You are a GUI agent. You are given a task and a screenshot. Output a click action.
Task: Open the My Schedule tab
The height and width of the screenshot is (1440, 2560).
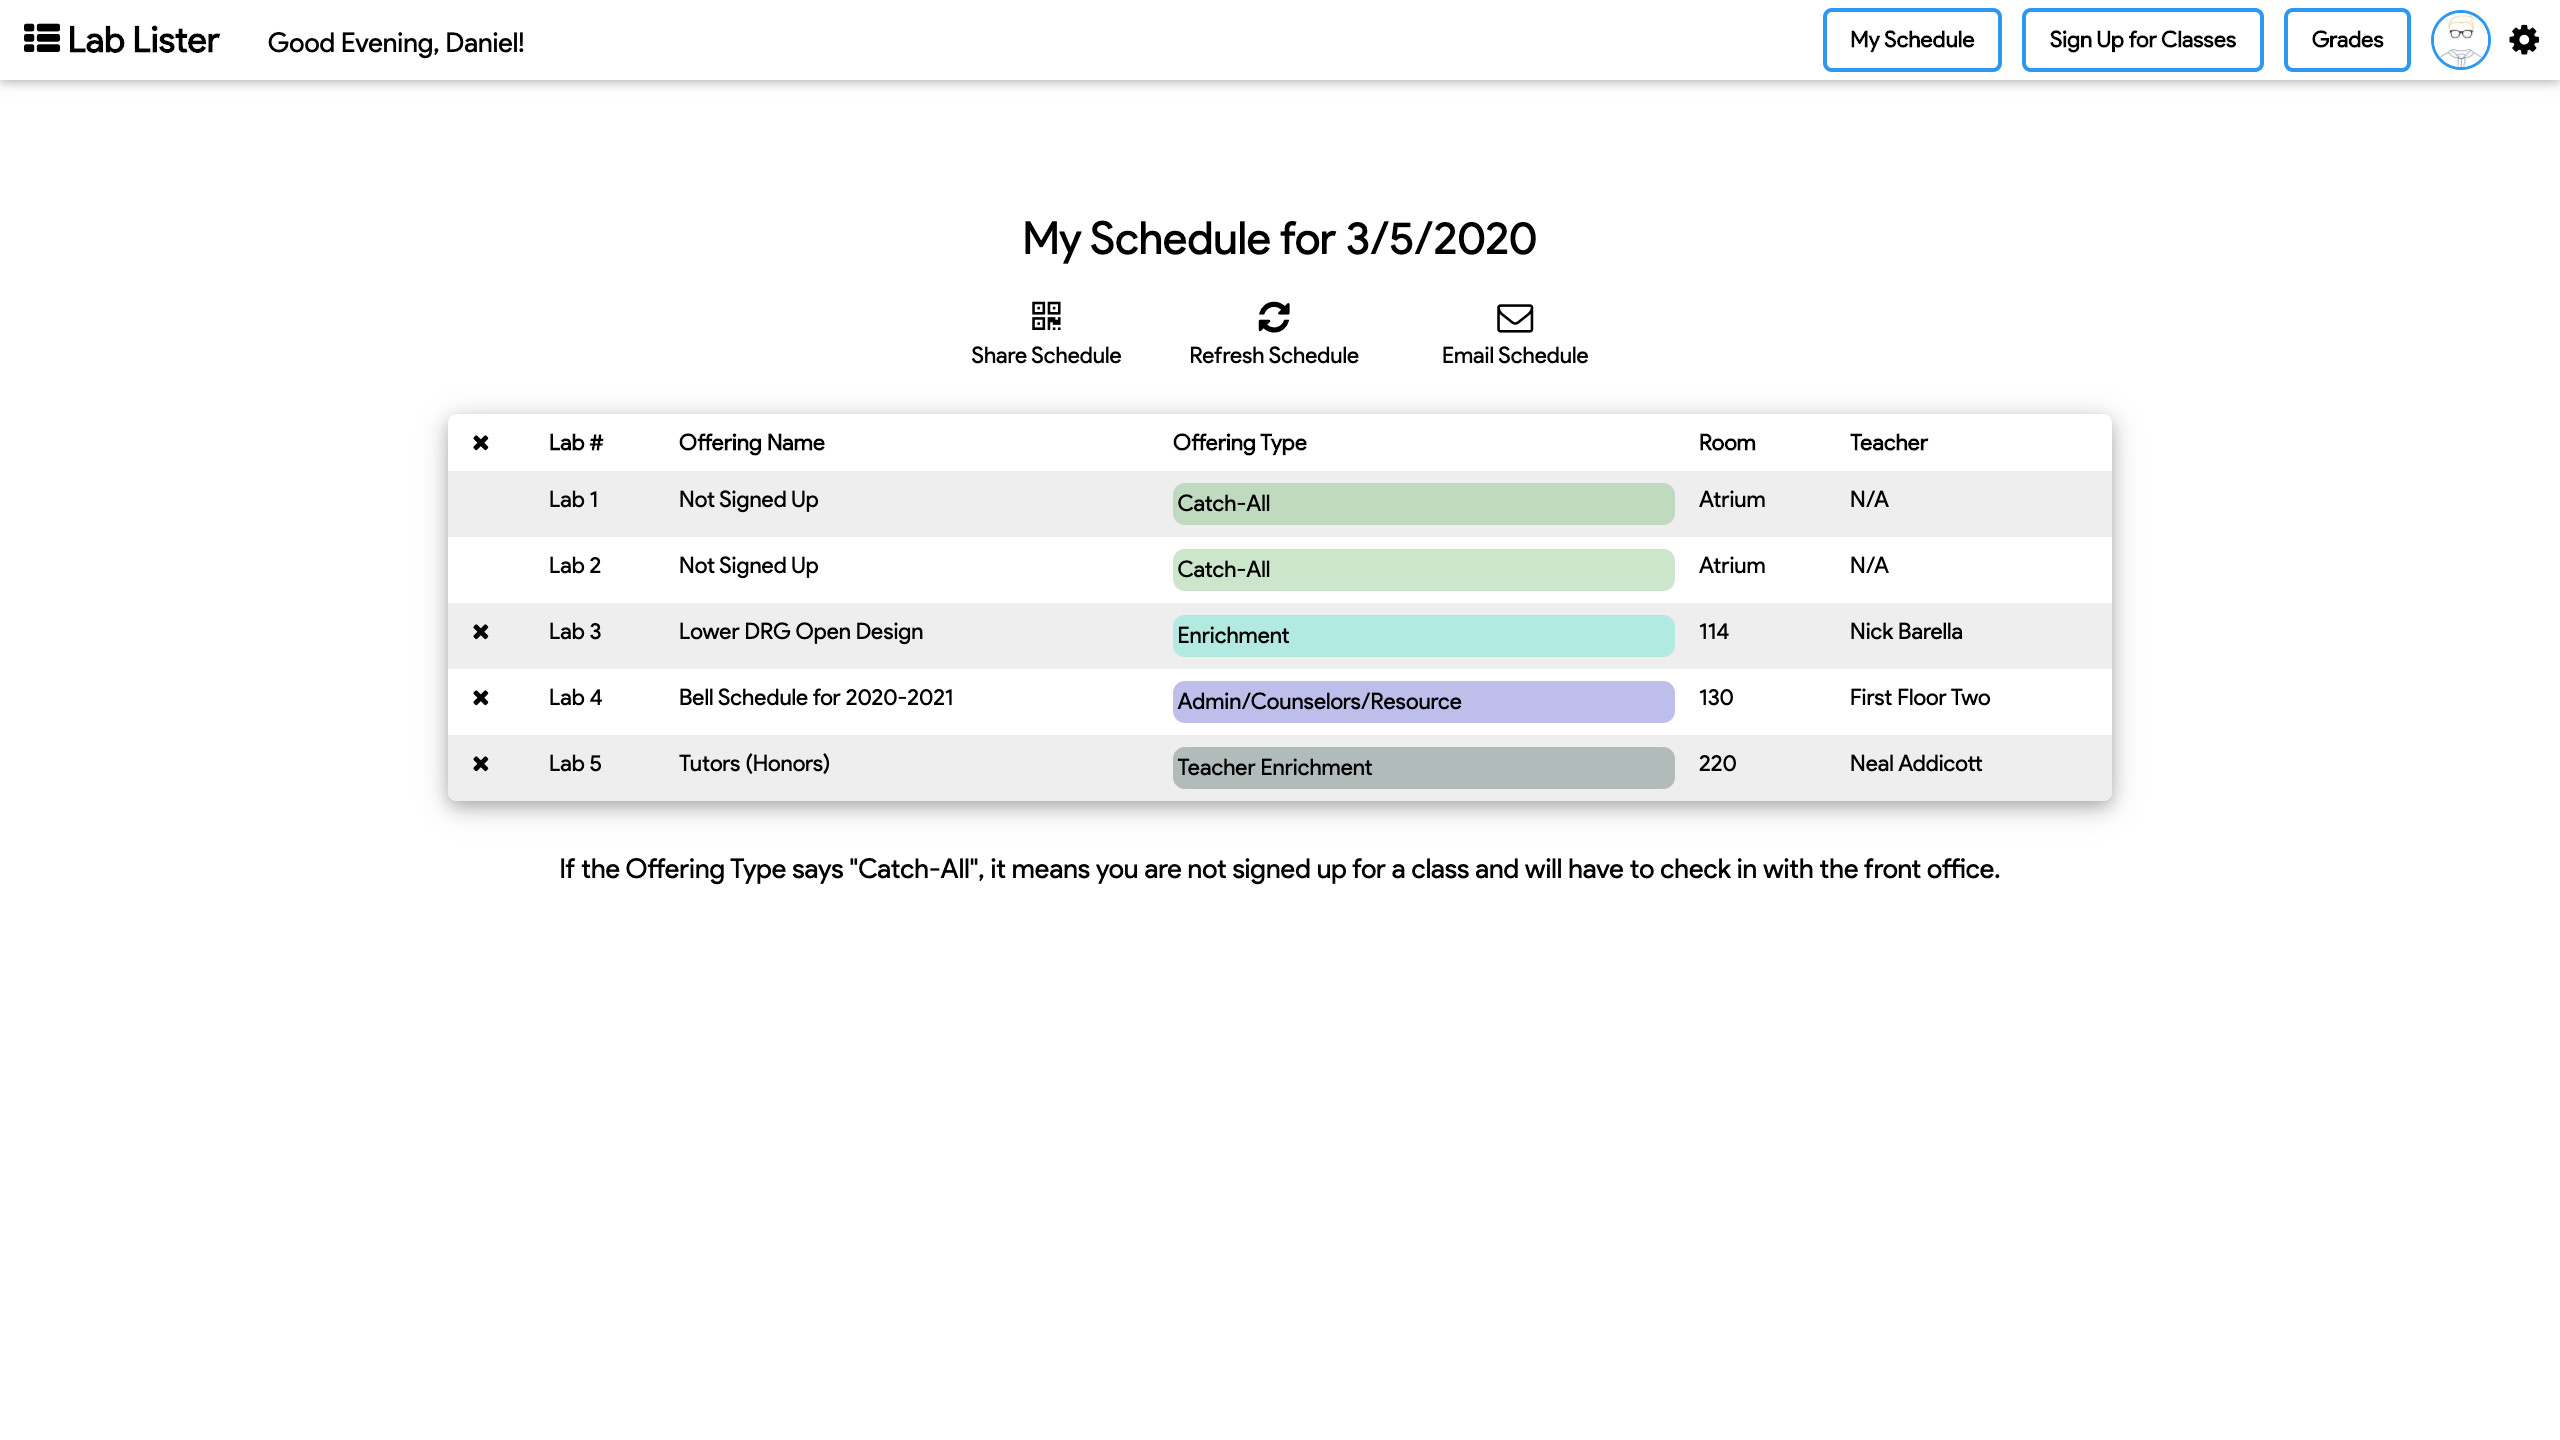[1912, 40]
